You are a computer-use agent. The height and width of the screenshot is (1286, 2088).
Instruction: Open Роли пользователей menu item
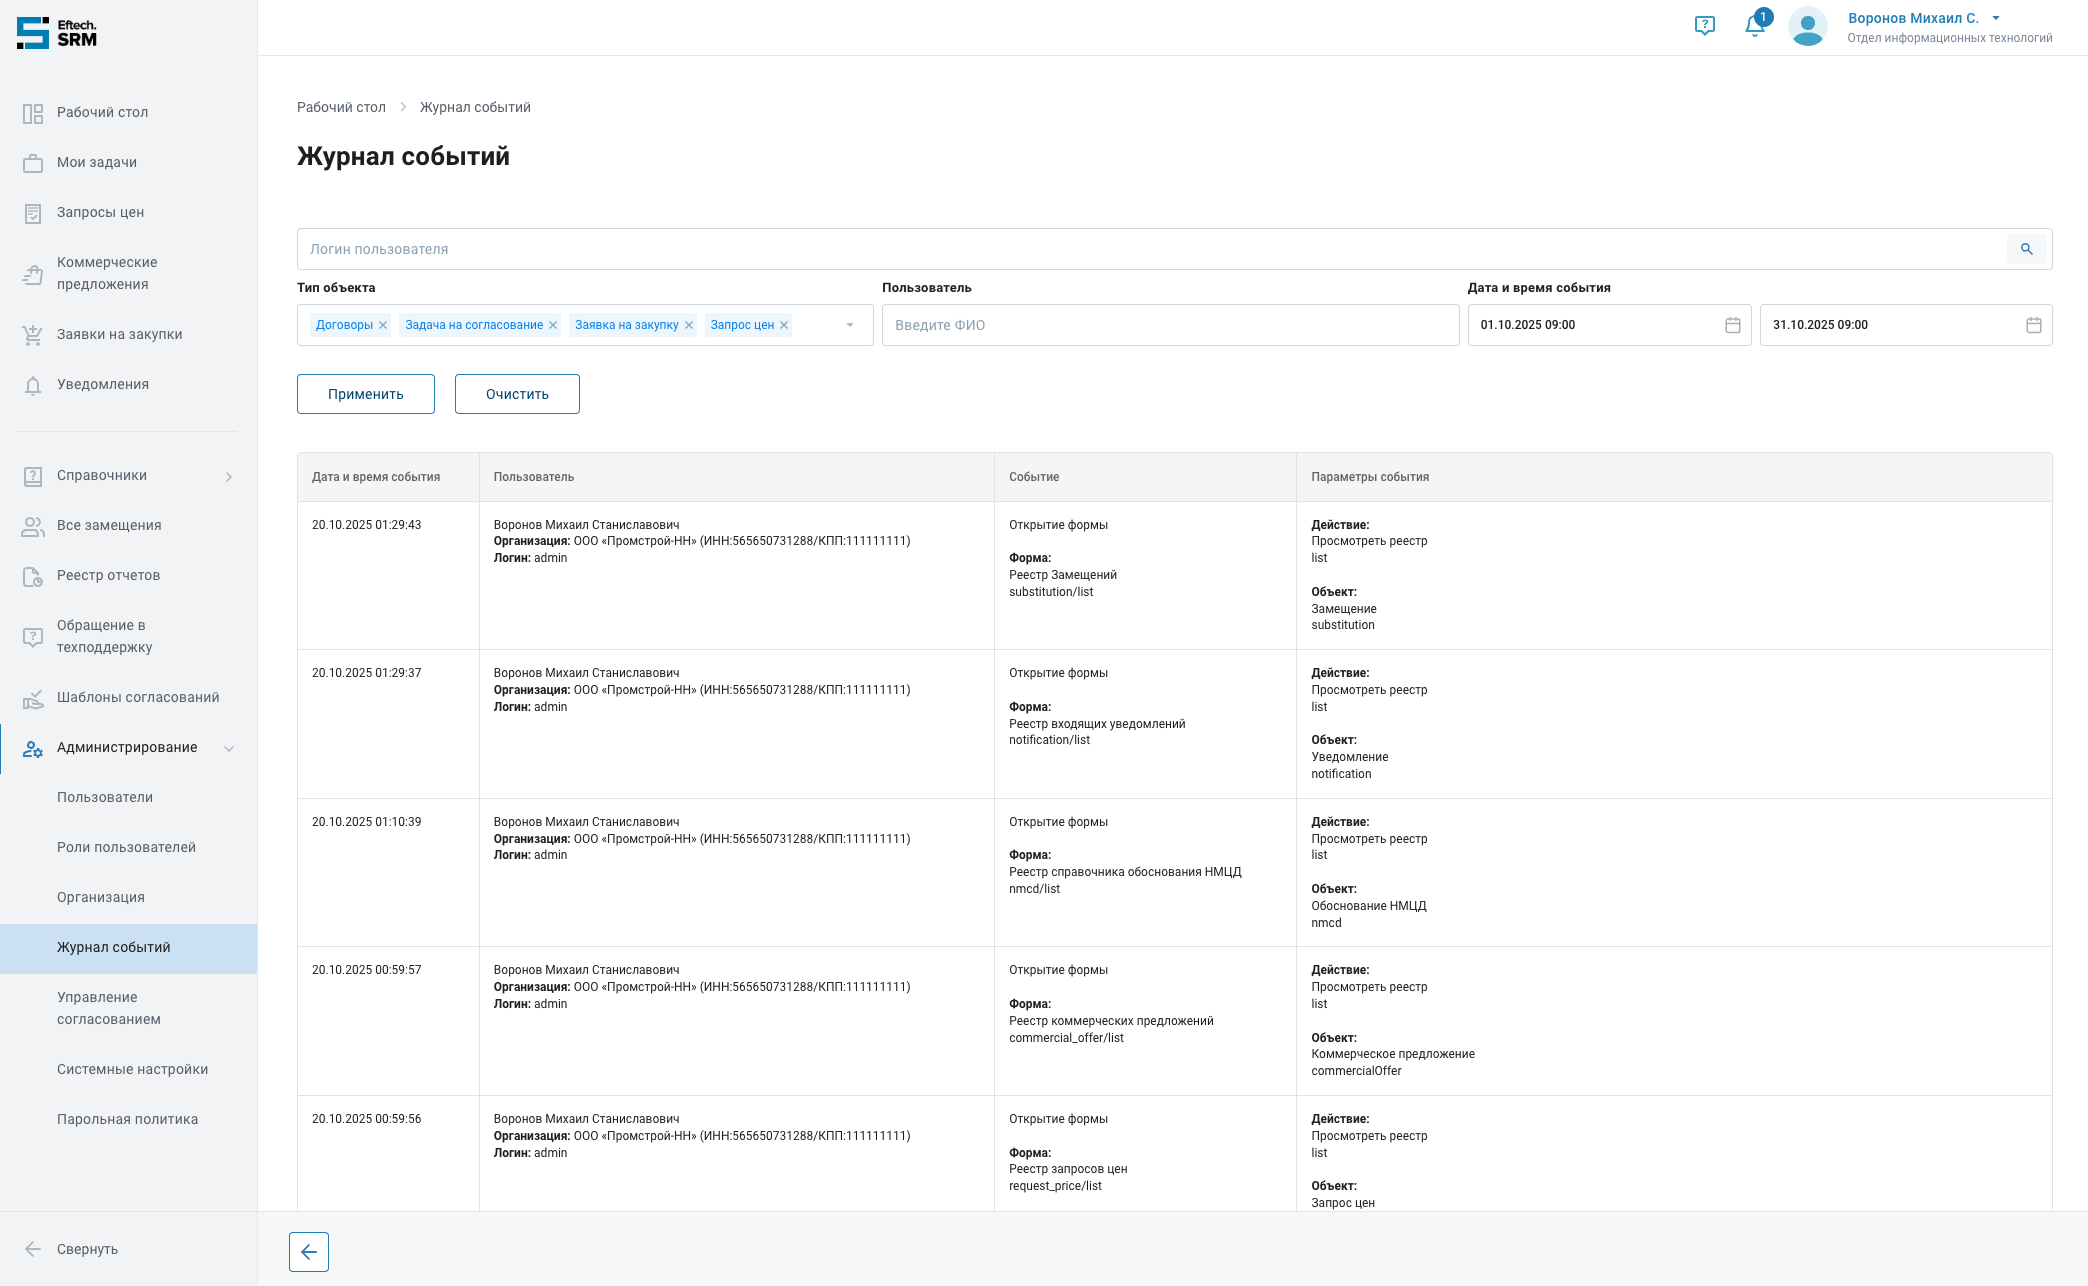point(126,847)
